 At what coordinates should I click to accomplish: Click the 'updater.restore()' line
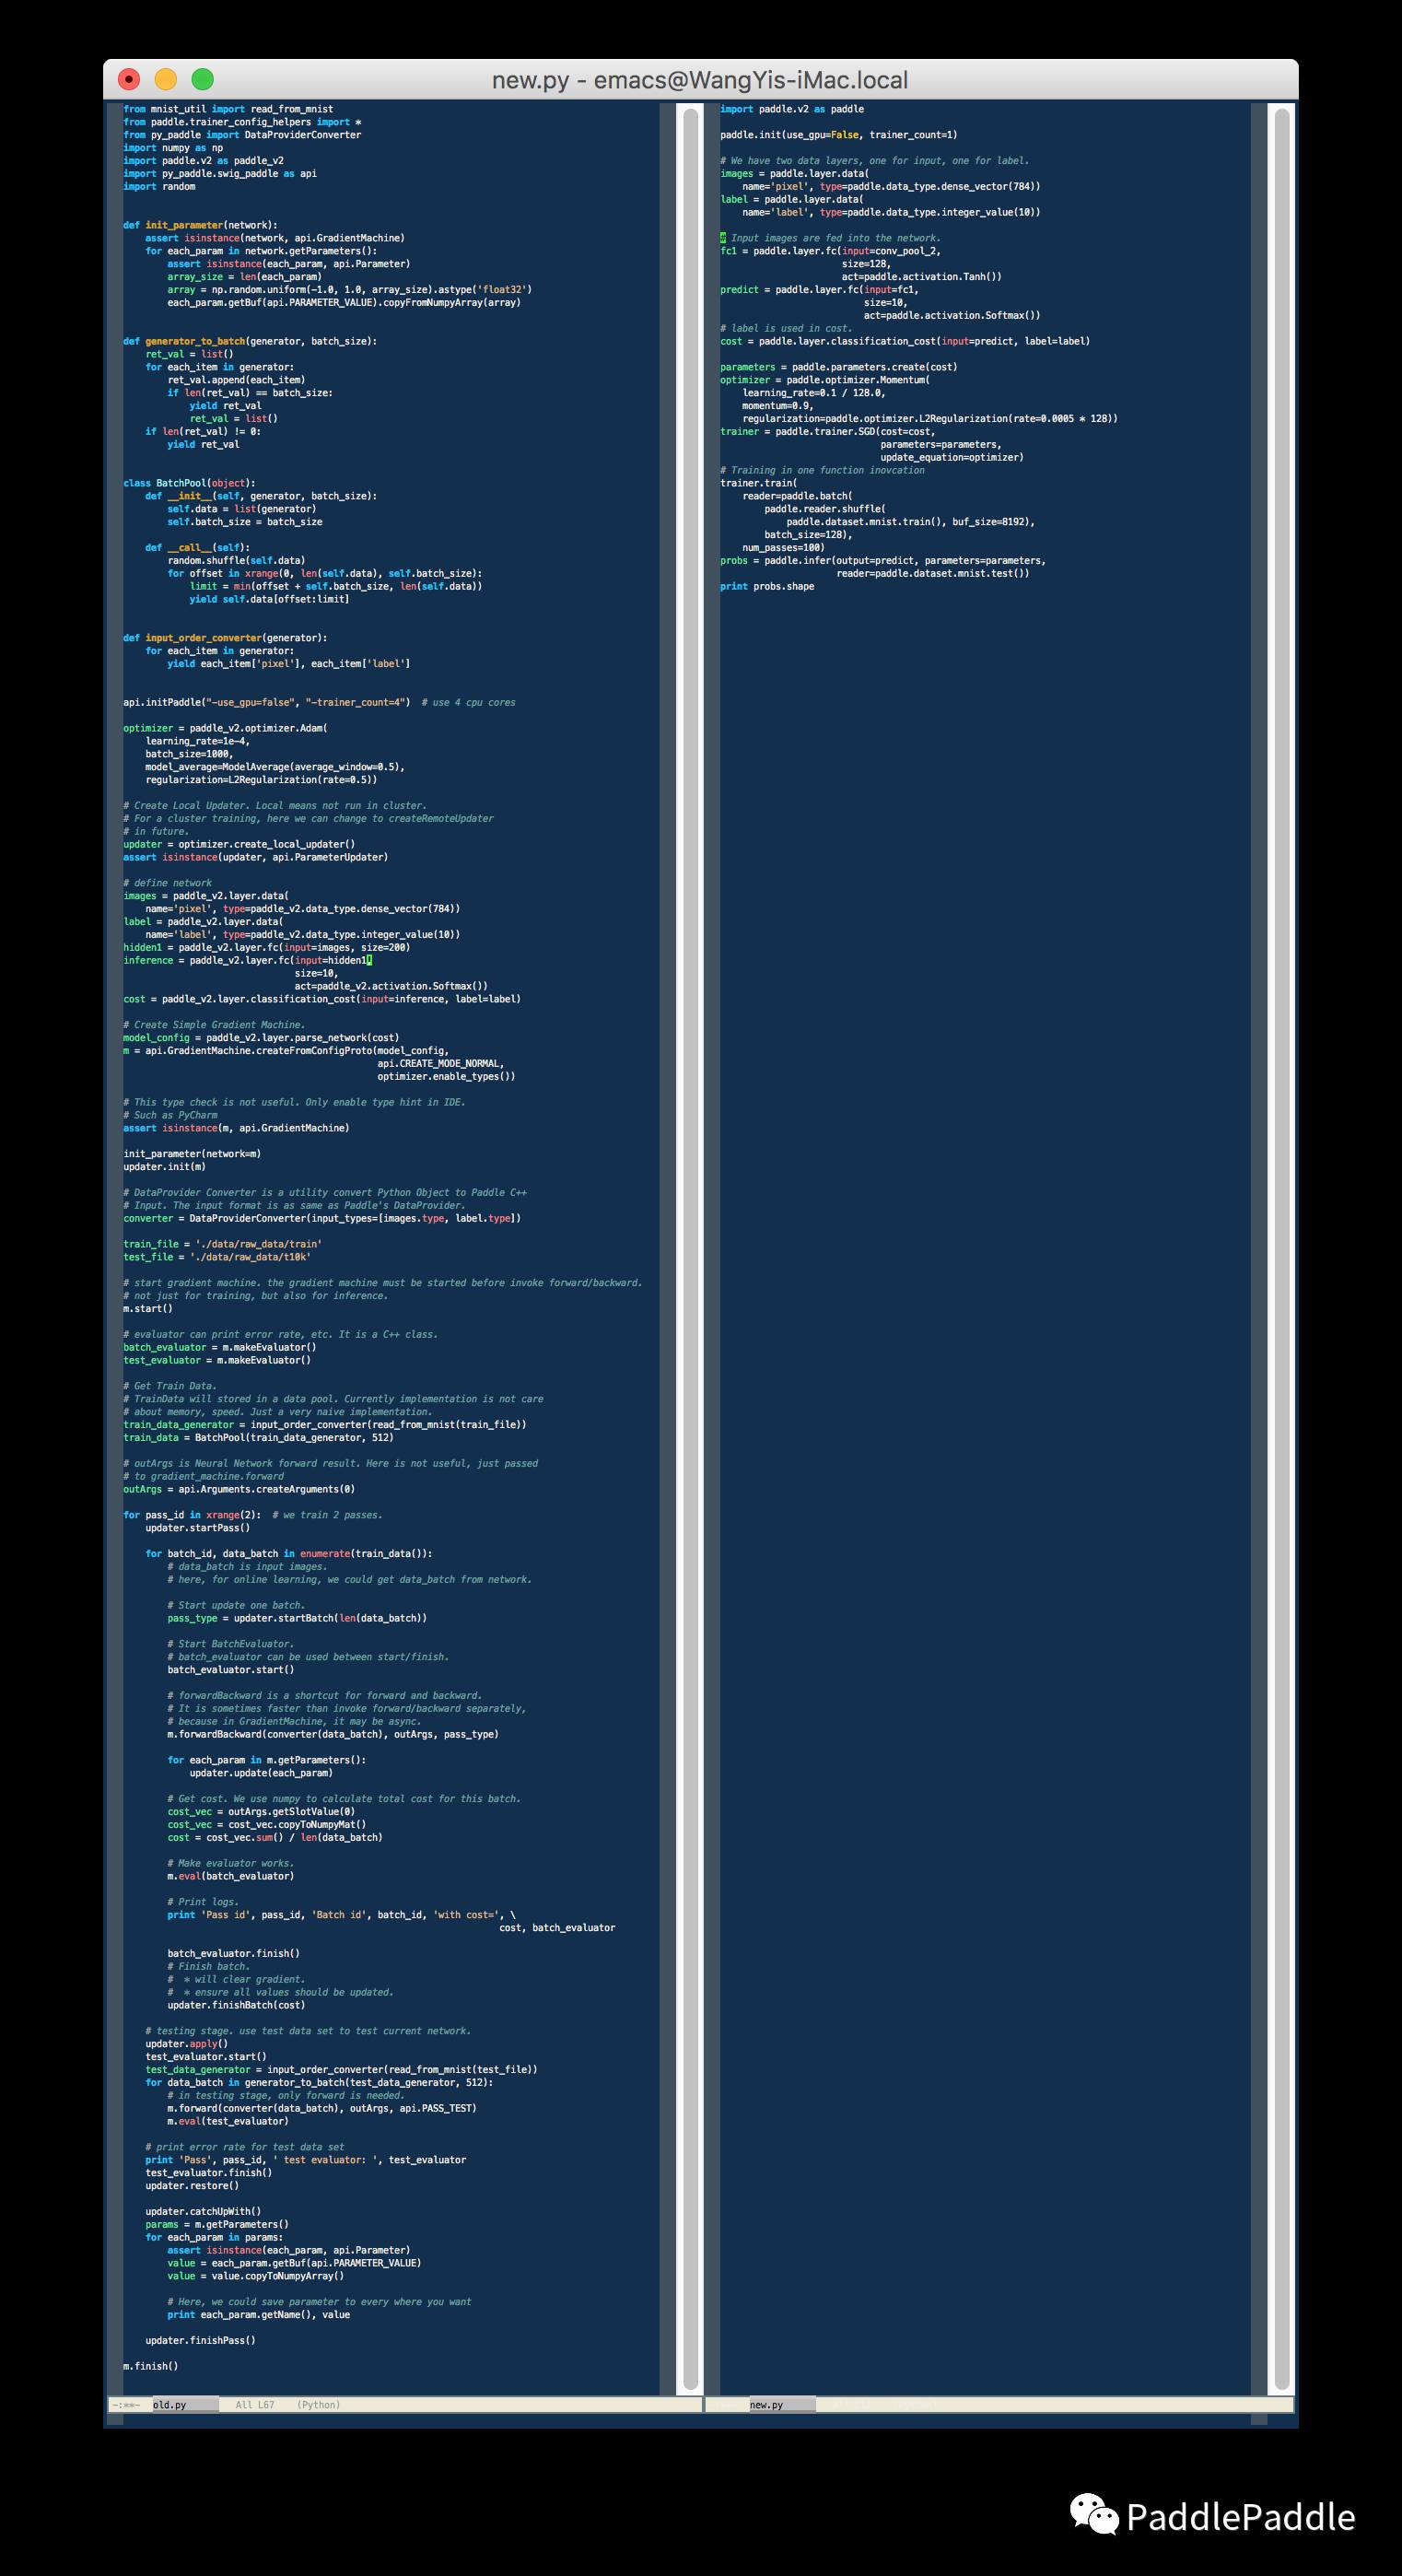pos(192,2185)
